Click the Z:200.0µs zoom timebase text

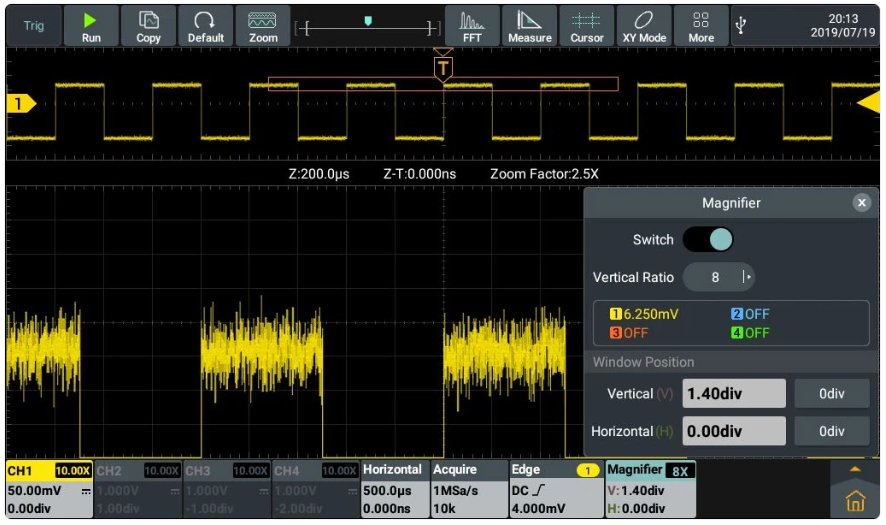click(319, 174)
